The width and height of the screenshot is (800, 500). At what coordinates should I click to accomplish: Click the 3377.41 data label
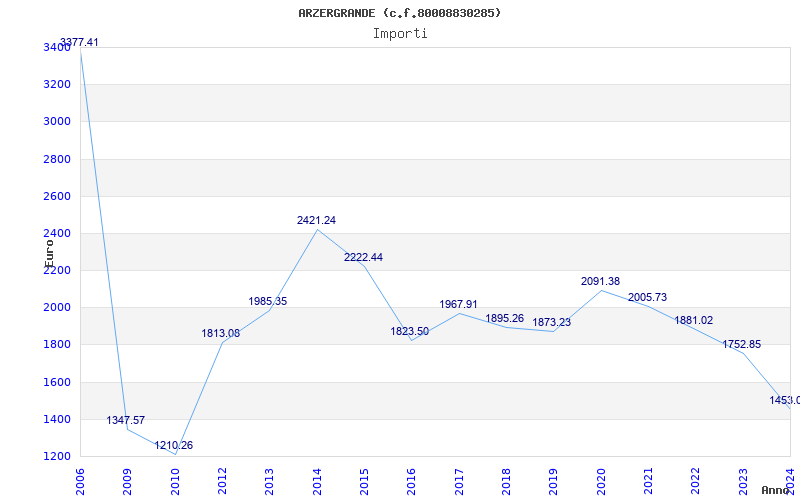[x=79, y=42]
